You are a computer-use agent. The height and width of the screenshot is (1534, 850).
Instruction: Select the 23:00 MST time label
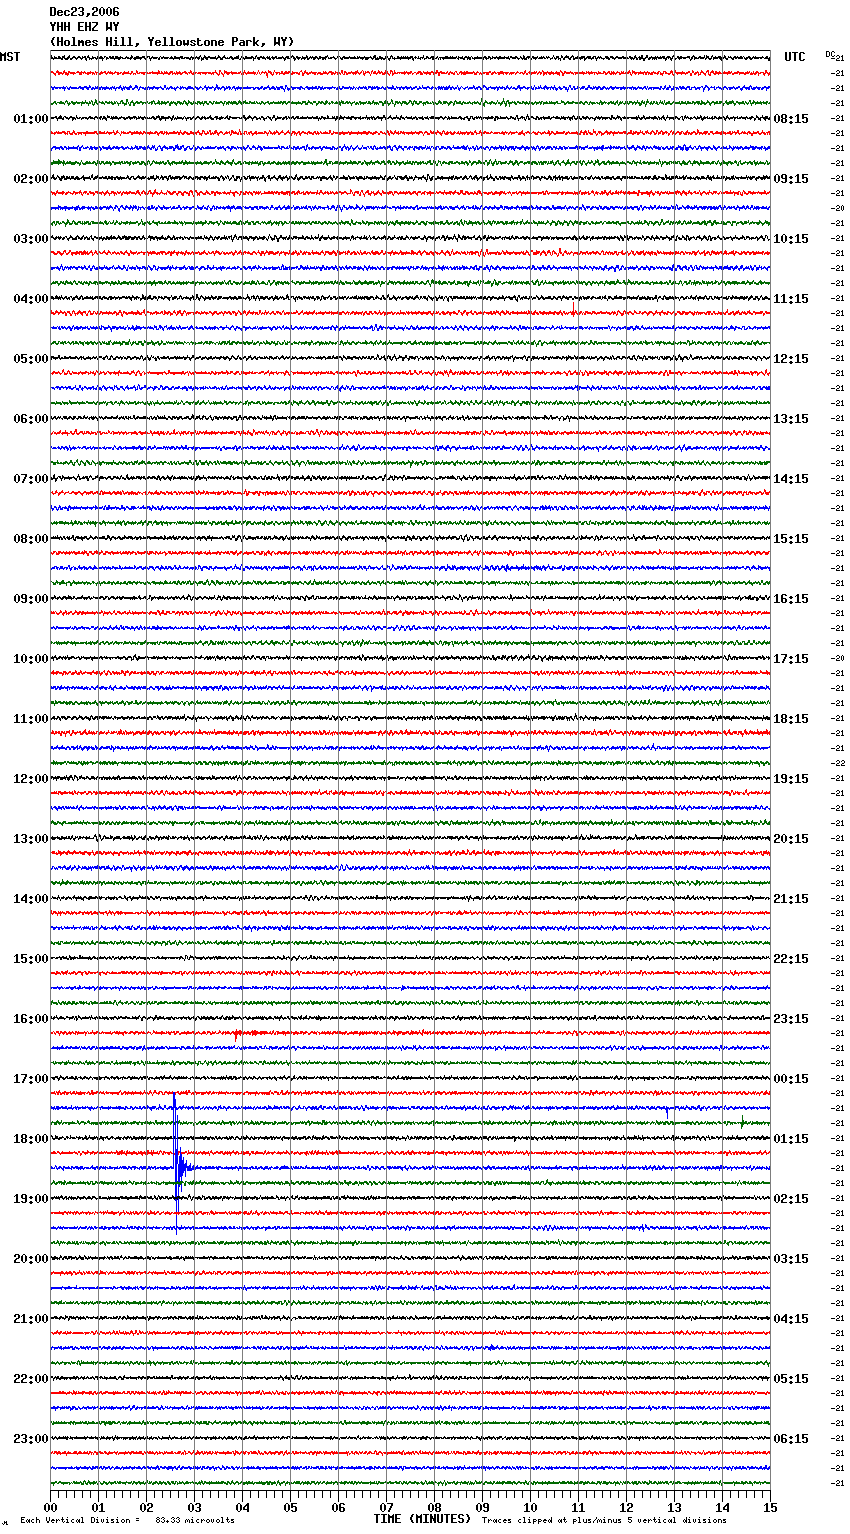30,1439
